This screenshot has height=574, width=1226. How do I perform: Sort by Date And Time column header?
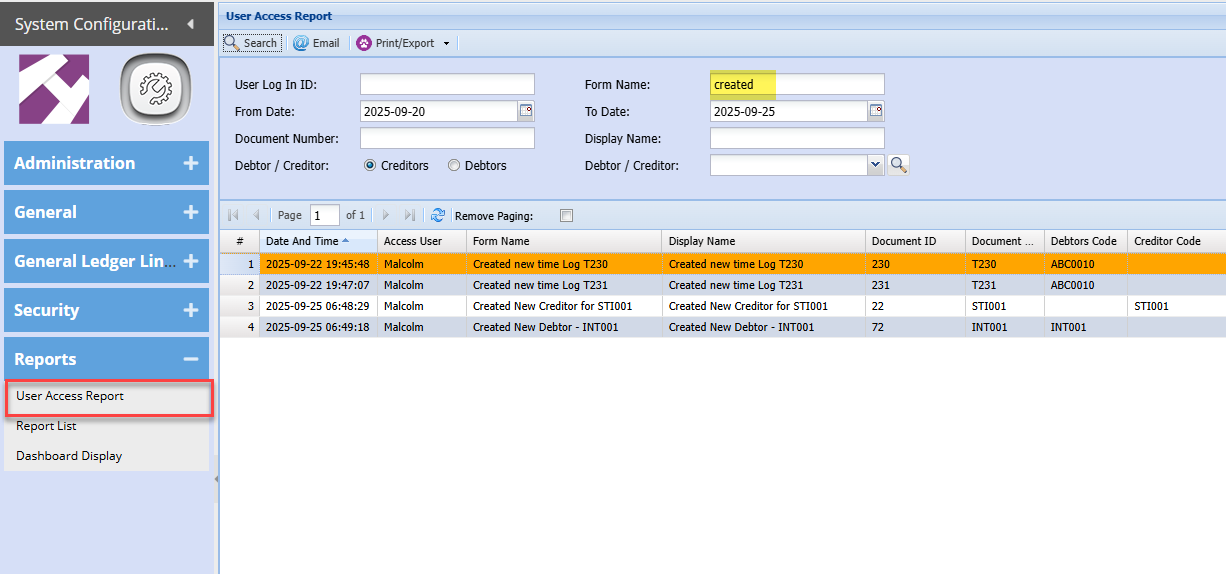[x=302, y=241]
